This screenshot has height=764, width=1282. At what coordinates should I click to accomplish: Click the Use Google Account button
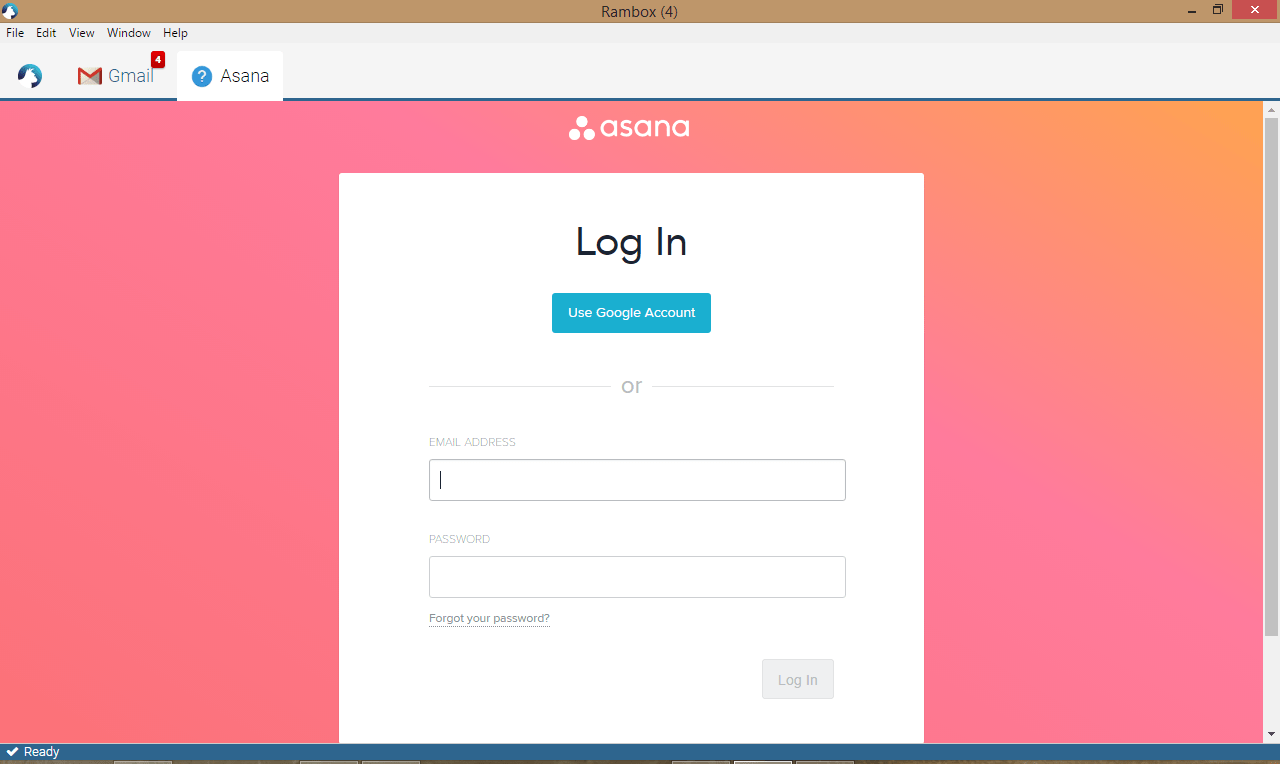[631, 313]
